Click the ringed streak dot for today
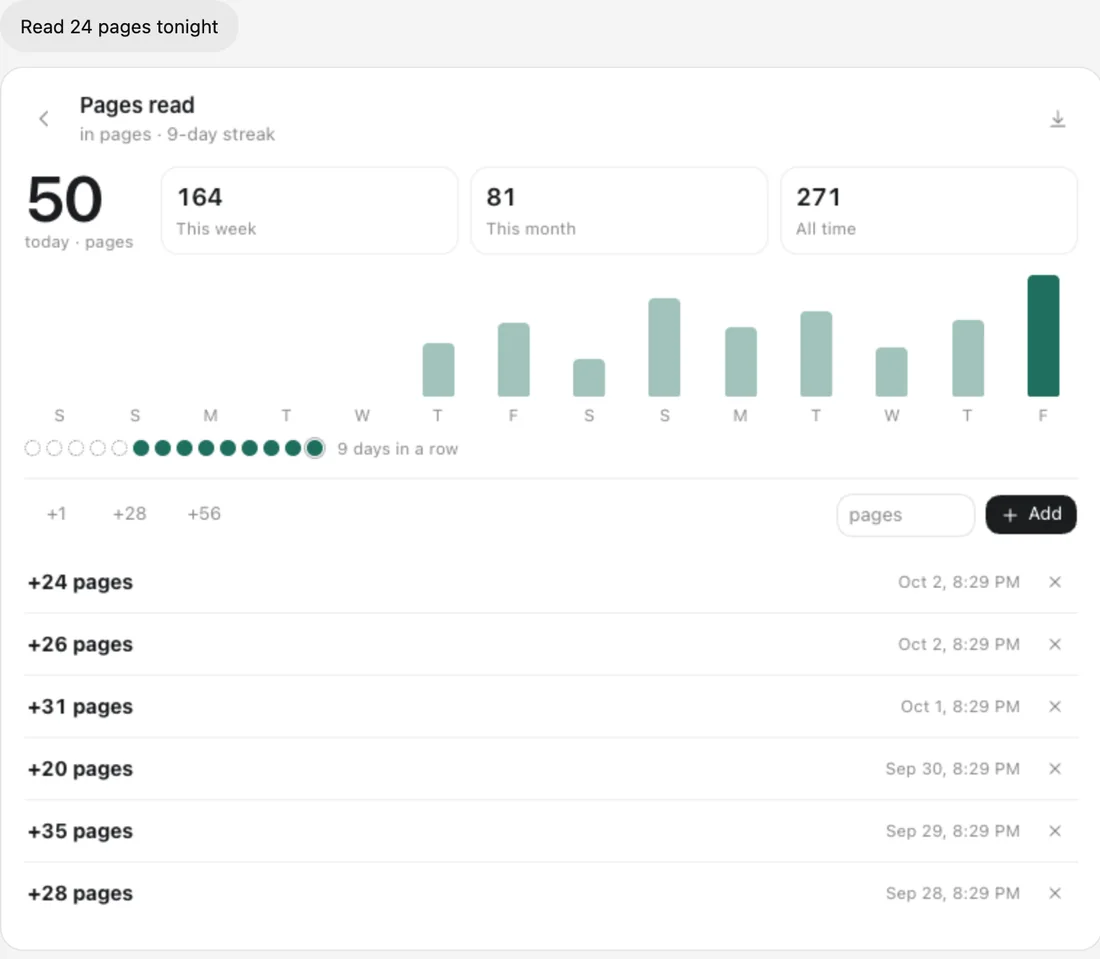The height and width of the screenshot is (959, 1100). click(315, 448)
